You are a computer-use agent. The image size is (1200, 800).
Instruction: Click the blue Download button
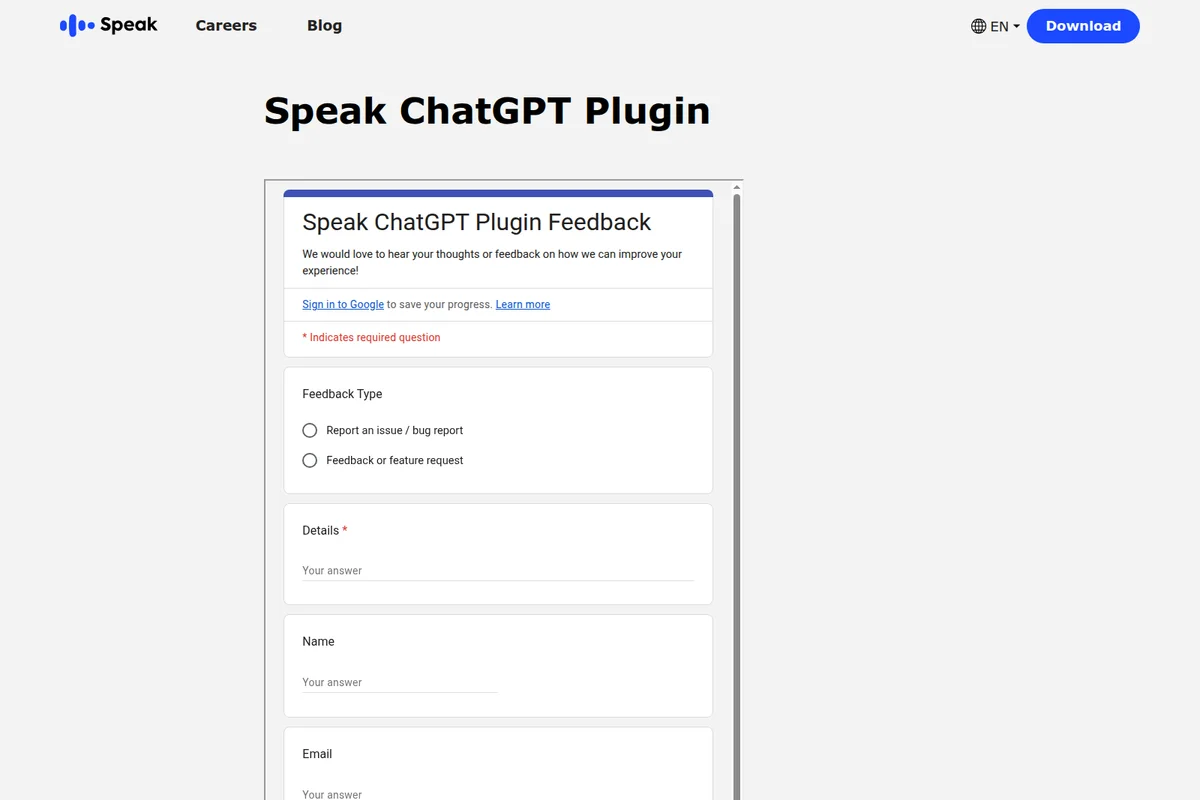tap(1083, 26)
